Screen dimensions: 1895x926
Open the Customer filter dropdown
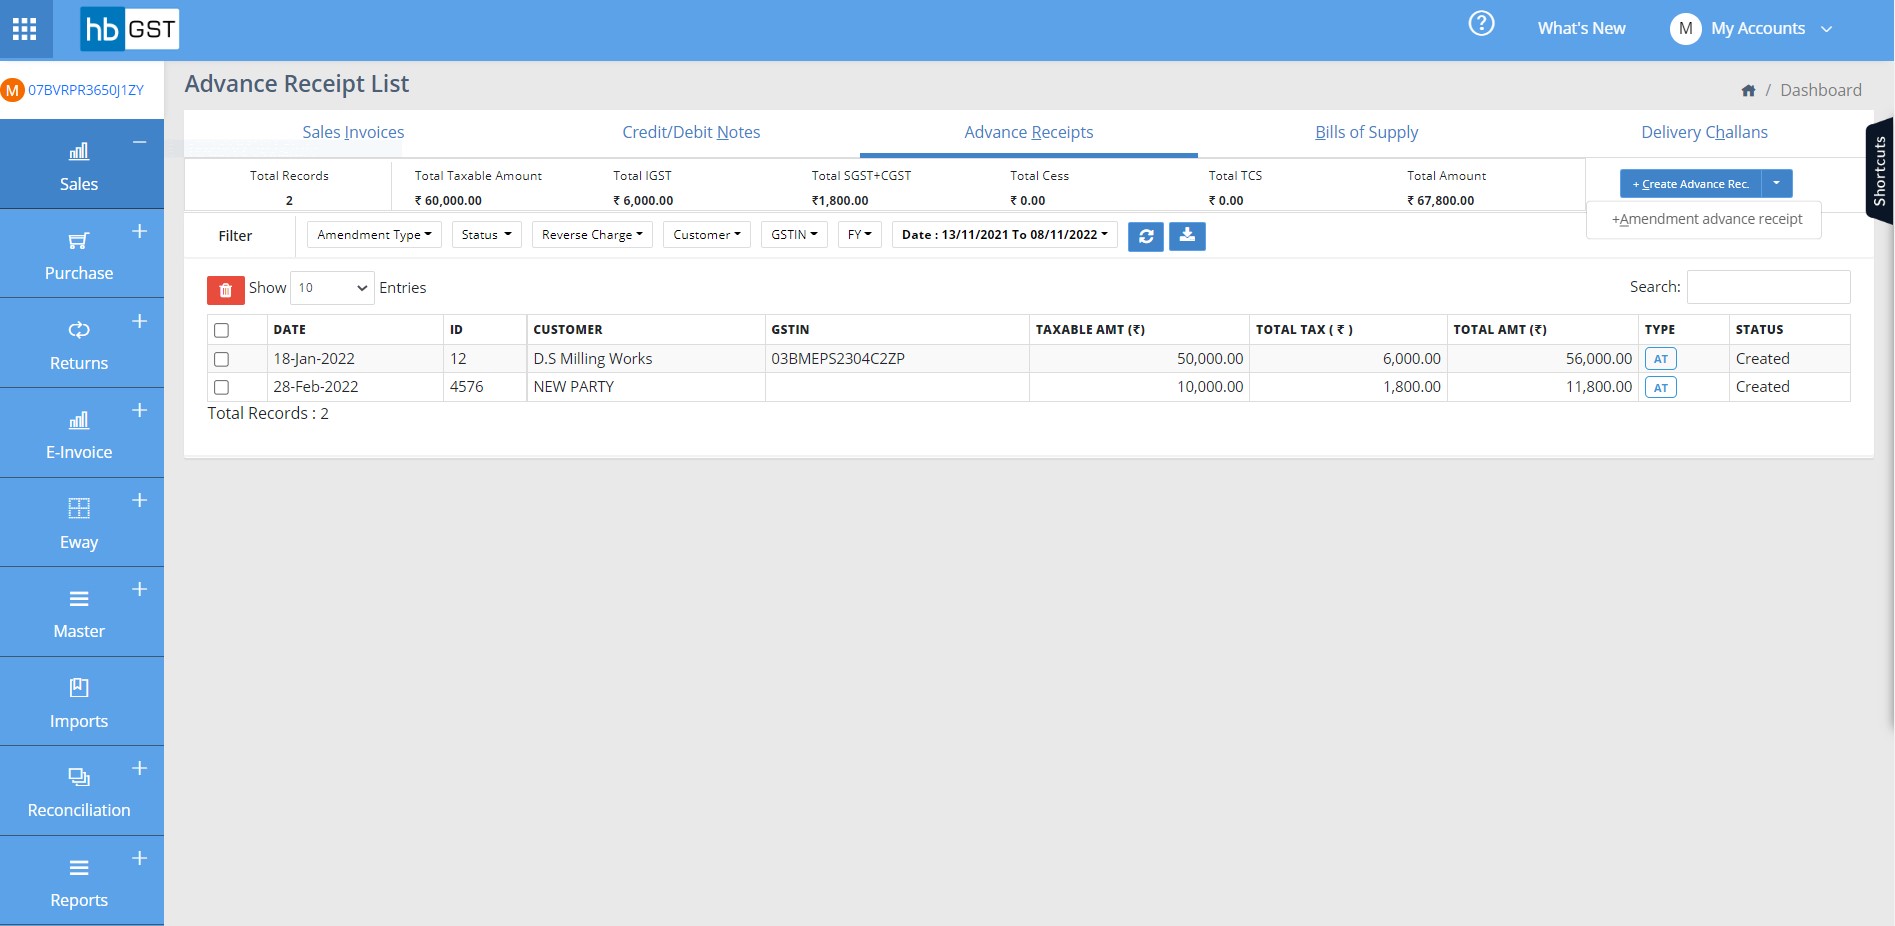click(707, 235)
